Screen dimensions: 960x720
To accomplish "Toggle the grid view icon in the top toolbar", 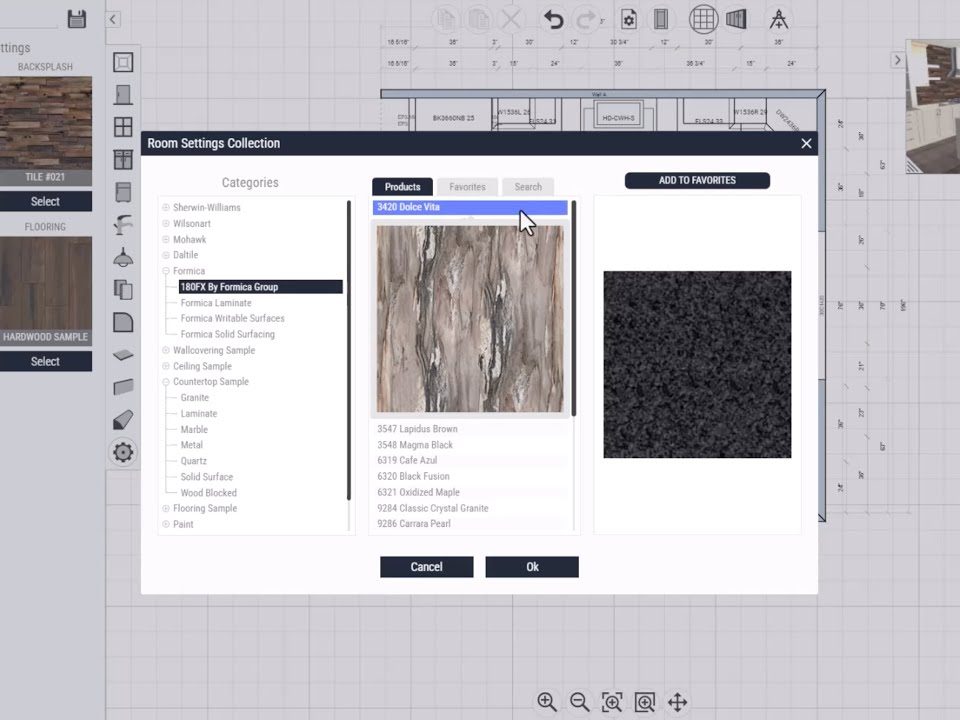I will (703, 19).
